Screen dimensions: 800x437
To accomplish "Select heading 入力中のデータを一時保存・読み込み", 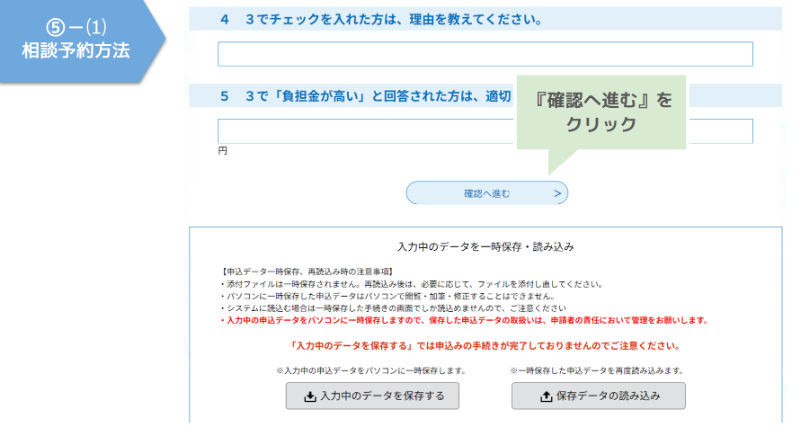I will coord(486,247).
